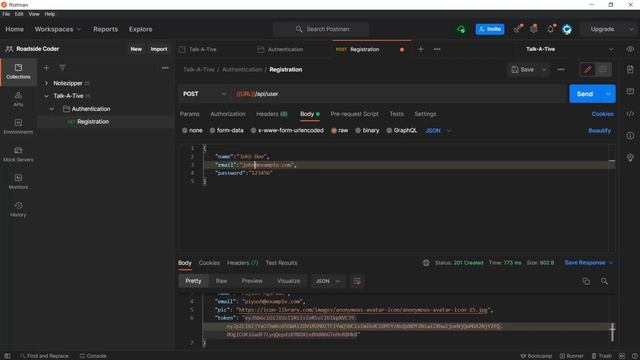Click the Send button
The width and height of the screenshot is (640, 360).
click(x=585, y=94)
